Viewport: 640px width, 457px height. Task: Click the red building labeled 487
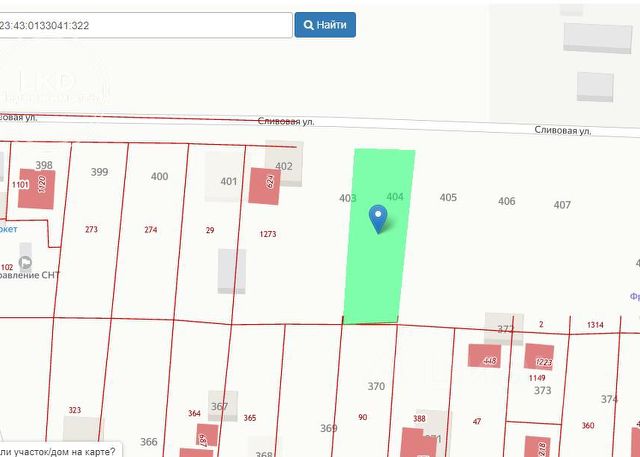[x=207, y=435]
